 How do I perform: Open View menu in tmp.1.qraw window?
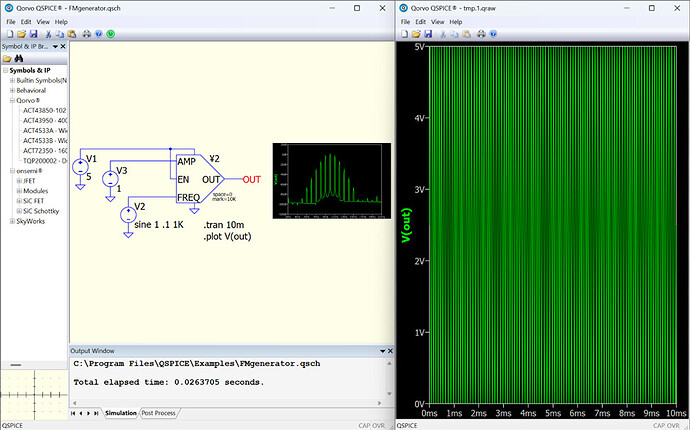[x=437, y=22]
